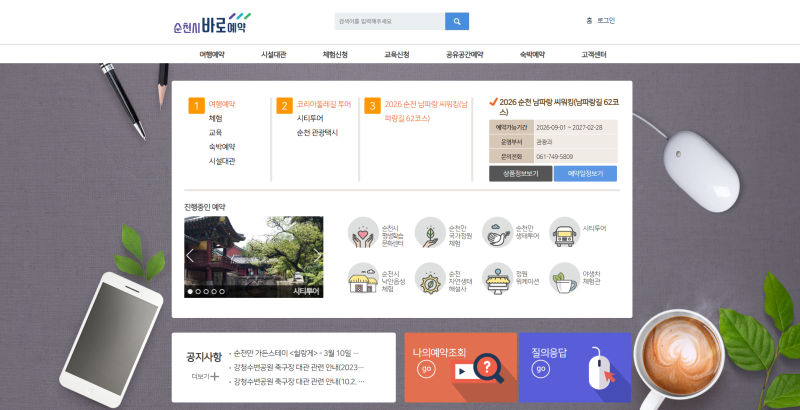Viewport: 800px width, 410px height.
Task: Select 시티투어 in step 2 list
Action: click(x=310, y=118)
